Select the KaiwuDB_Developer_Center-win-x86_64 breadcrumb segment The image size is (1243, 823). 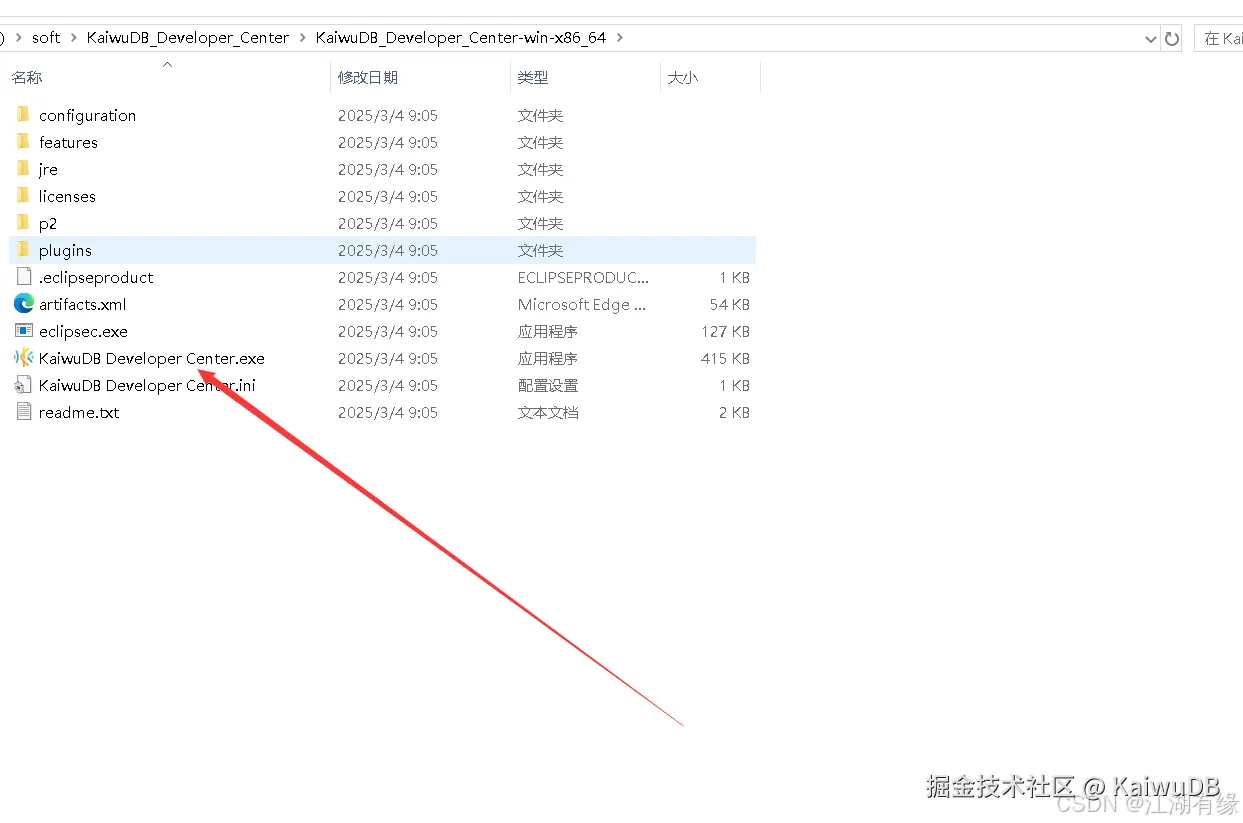[x=461, y=38]
